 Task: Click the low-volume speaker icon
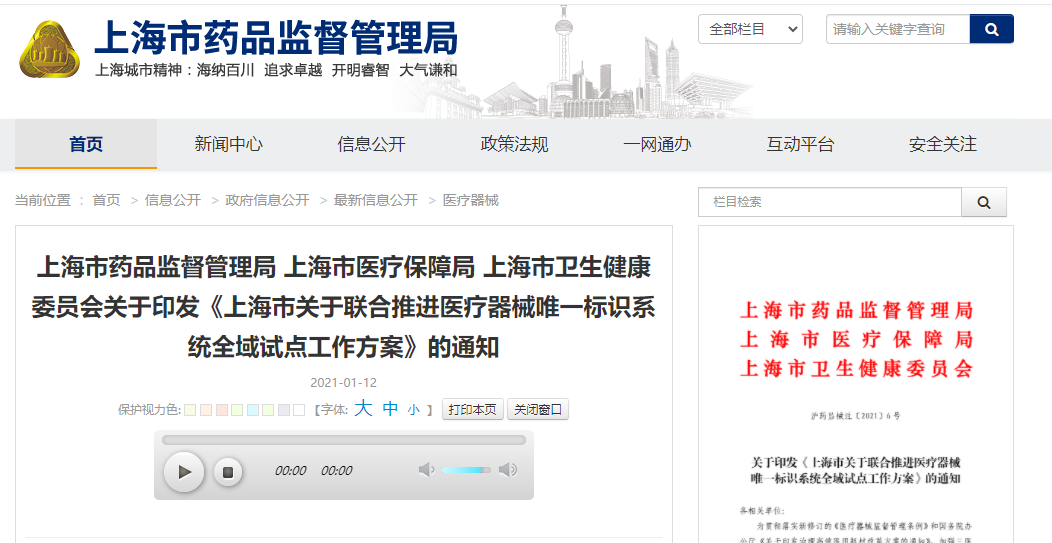pos(426,470)
